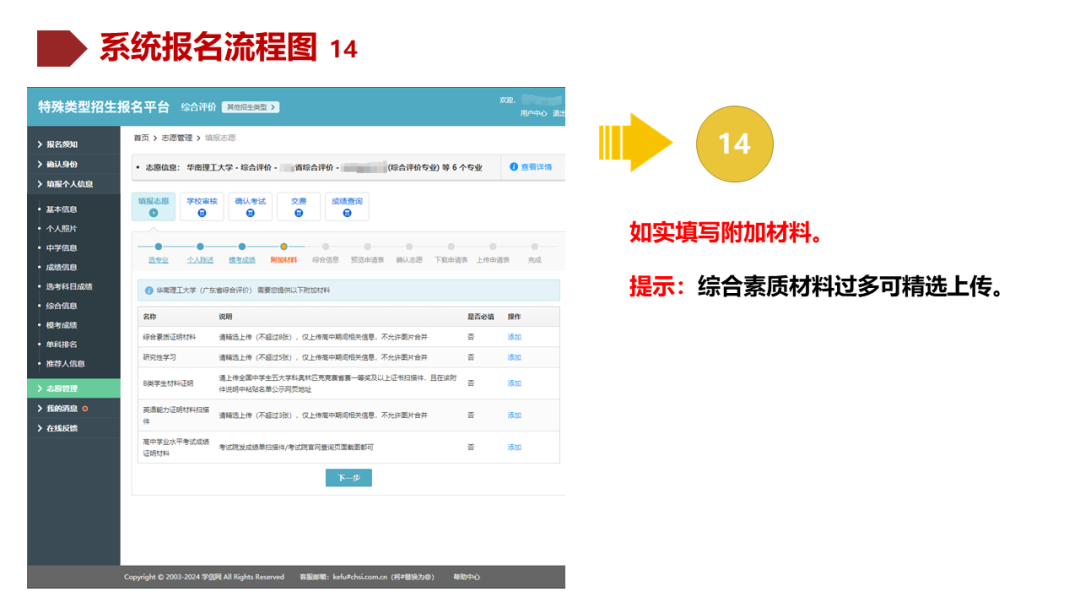Click the 学校审核 review icon
This screenshot has width=1080, height=608.
pyautogui.click(x=201, y=211)
